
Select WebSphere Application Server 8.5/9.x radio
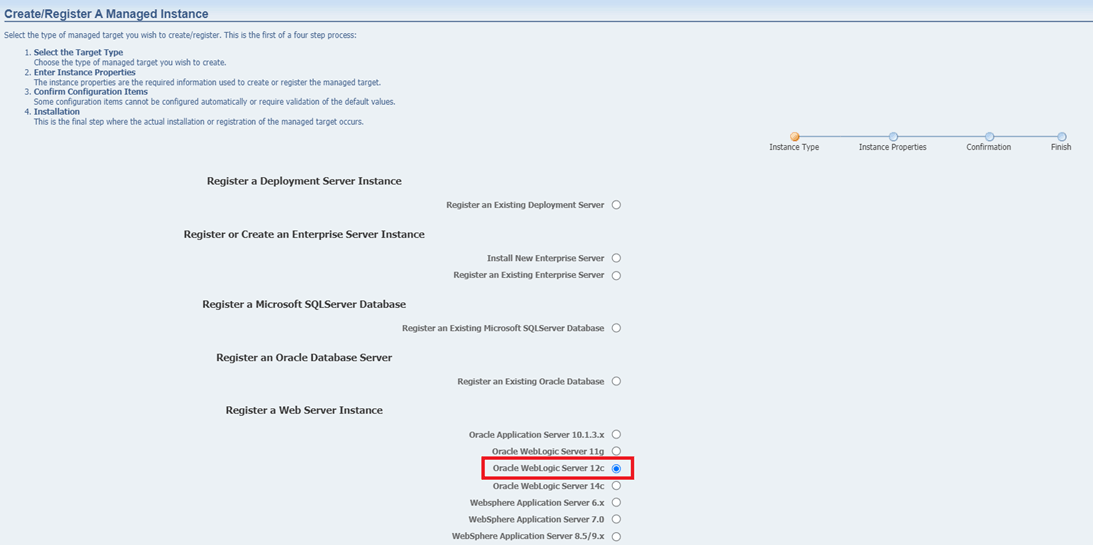click(x=616, y=537)
